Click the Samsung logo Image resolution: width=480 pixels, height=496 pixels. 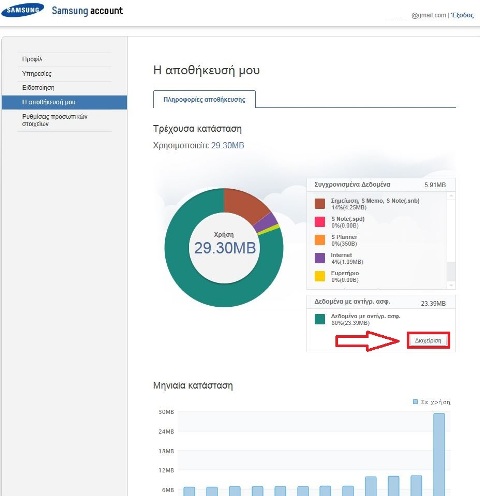tap(22, 10)
